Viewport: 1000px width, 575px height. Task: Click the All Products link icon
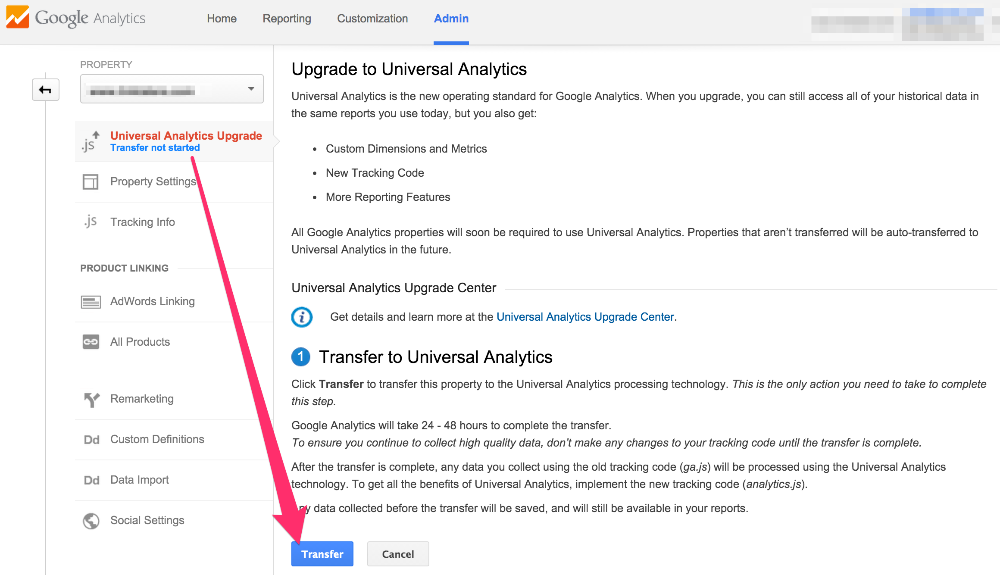pos(91,342)
